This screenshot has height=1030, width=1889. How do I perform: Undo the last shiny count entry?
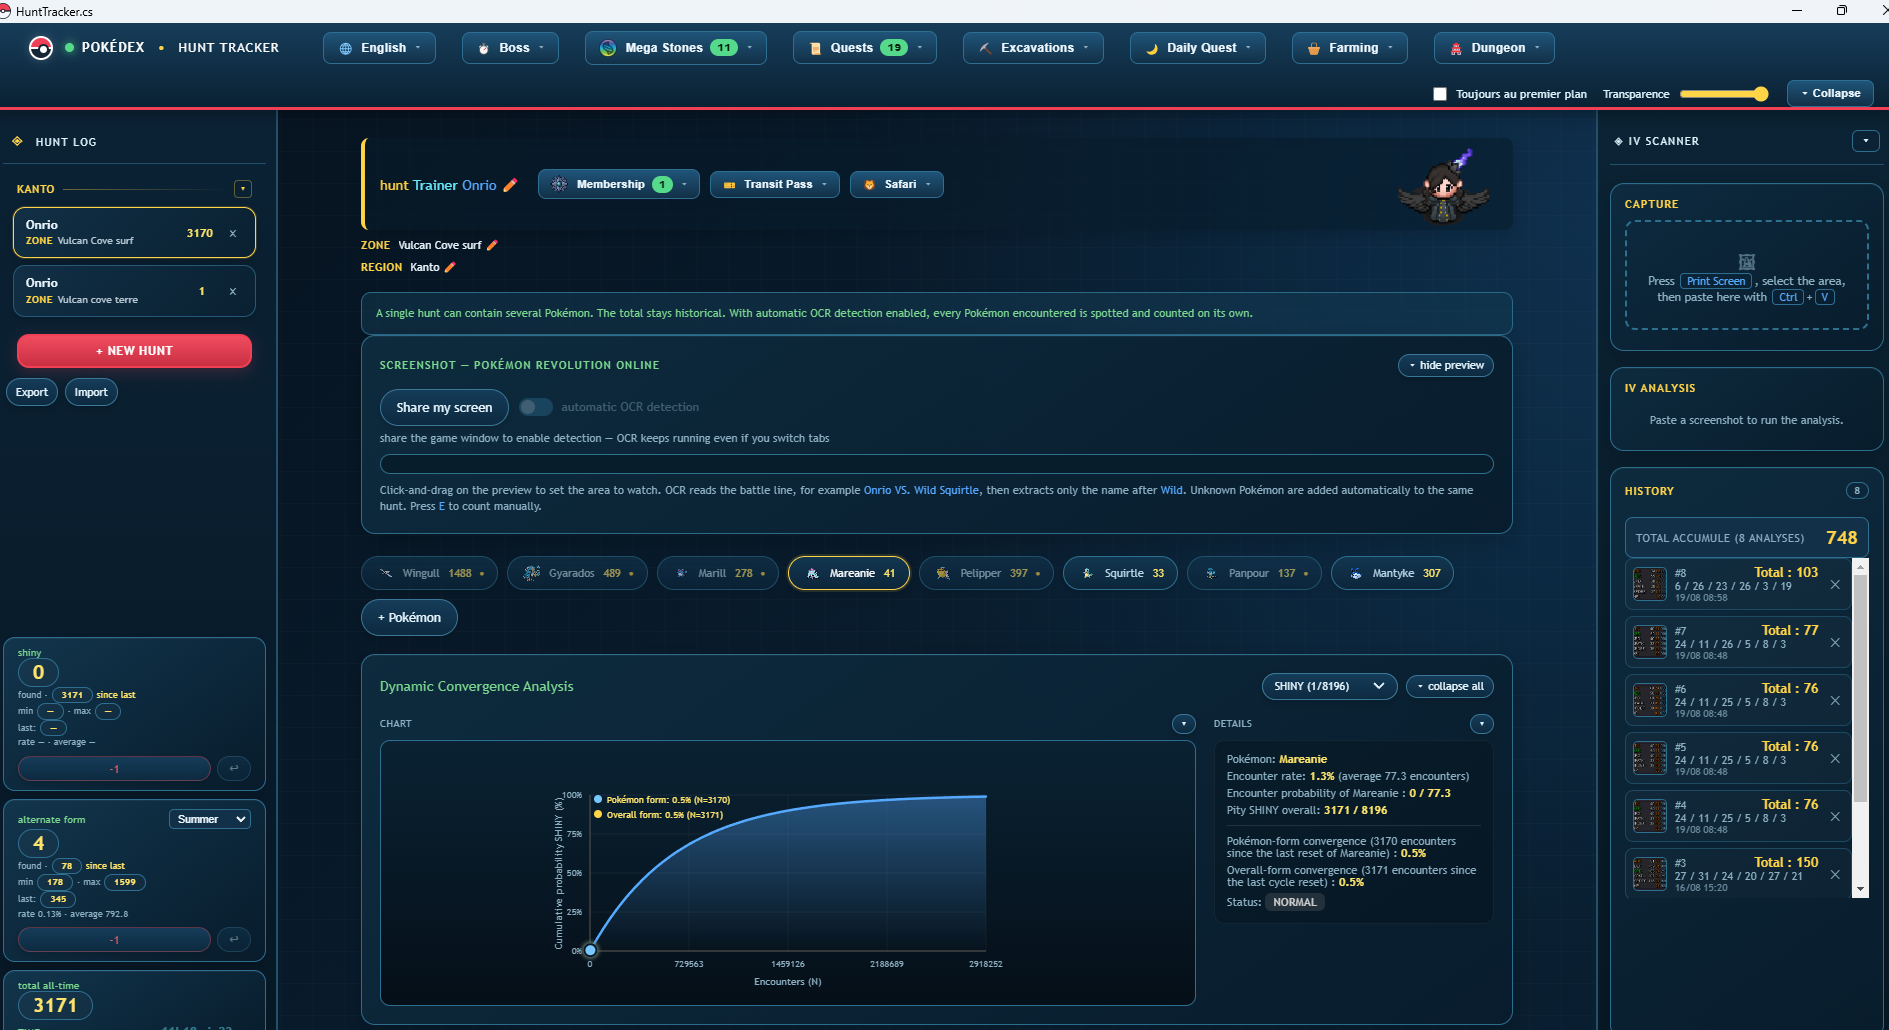tap(234, 769)
